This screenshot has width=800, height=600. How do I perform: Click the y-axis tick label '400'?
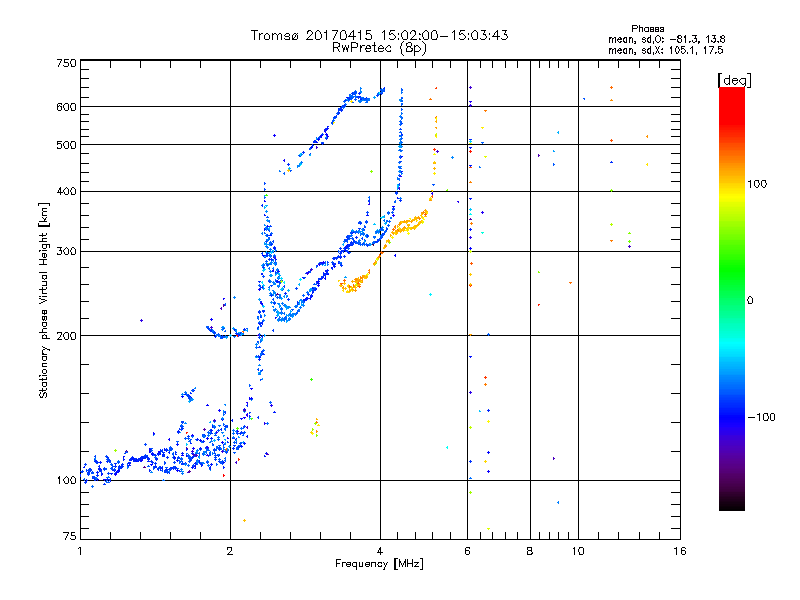tap(66, 191)
